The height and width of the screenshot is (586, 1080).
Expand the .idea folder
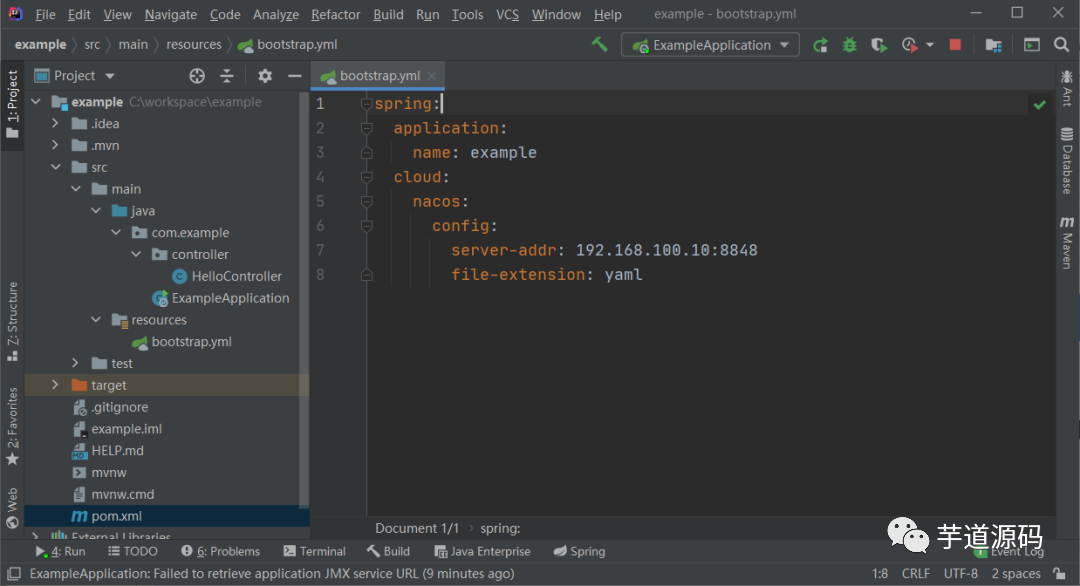pyautogui.click(x=55, y=123)
